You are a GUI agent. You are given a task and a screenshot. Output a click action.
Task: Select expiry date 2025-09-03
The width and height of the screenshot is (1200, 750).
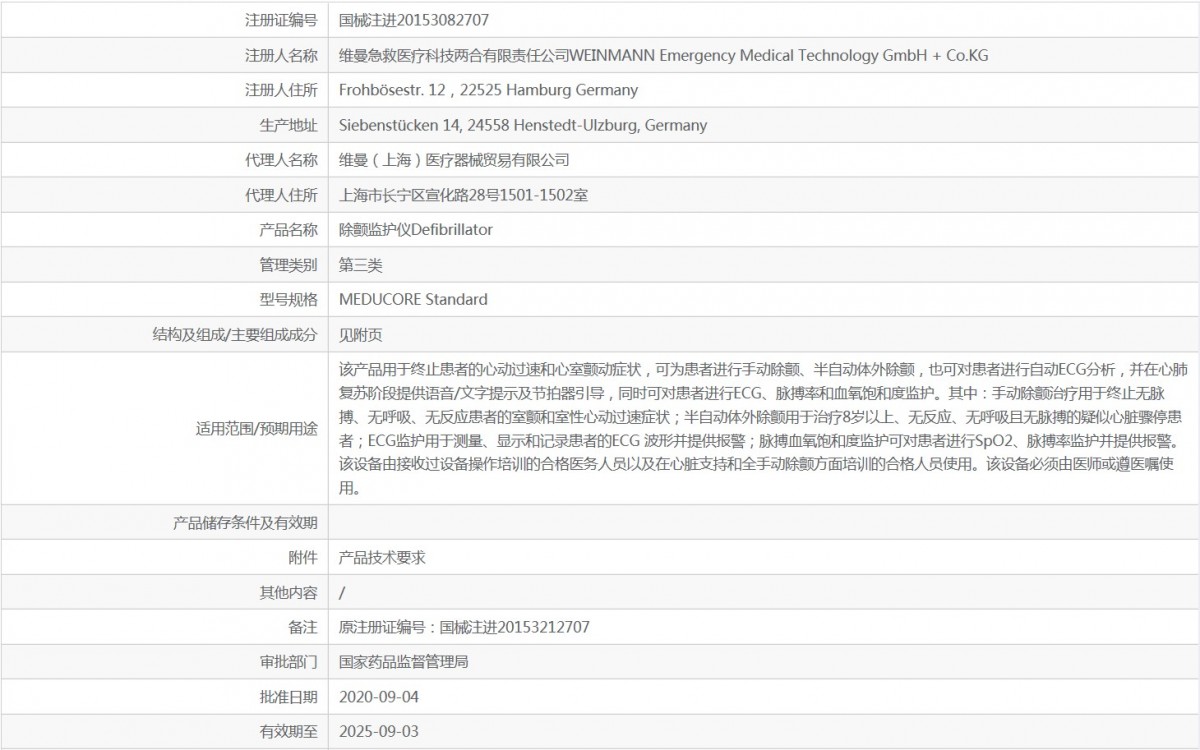379,731
